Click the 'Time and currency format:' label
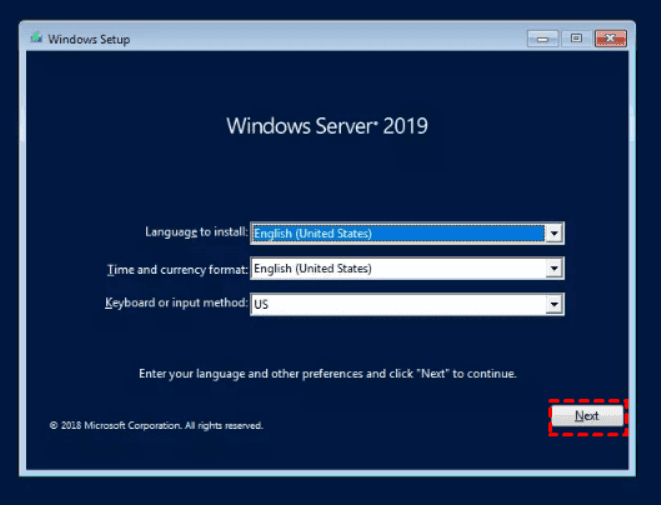This screenshot has height=505, width=661. [177, 269]
